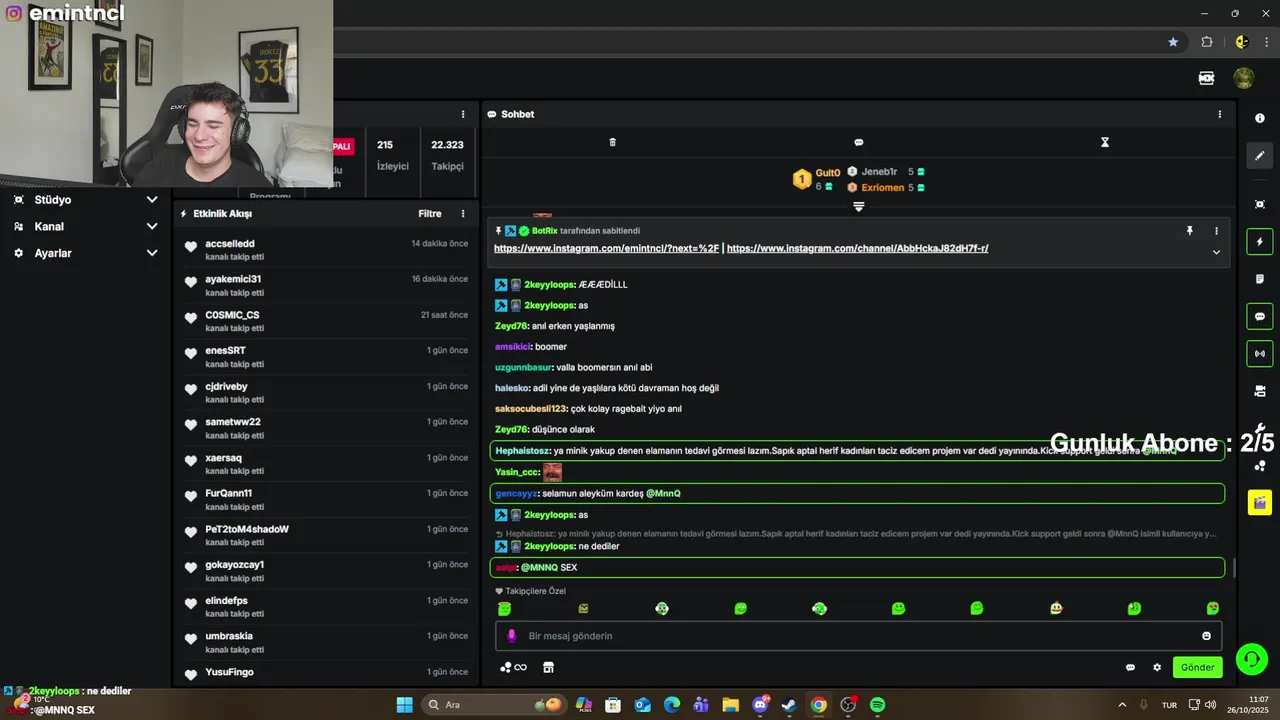Screen dimensions: 1280x720
Task: Click the green headset support button
Action: point(1251,658)
